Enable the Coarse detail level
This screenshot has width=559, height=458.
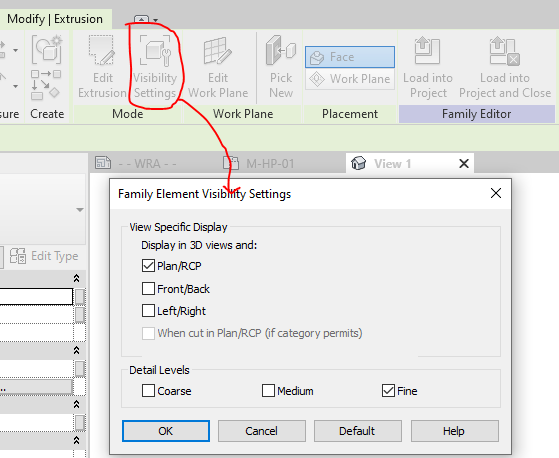148,391
